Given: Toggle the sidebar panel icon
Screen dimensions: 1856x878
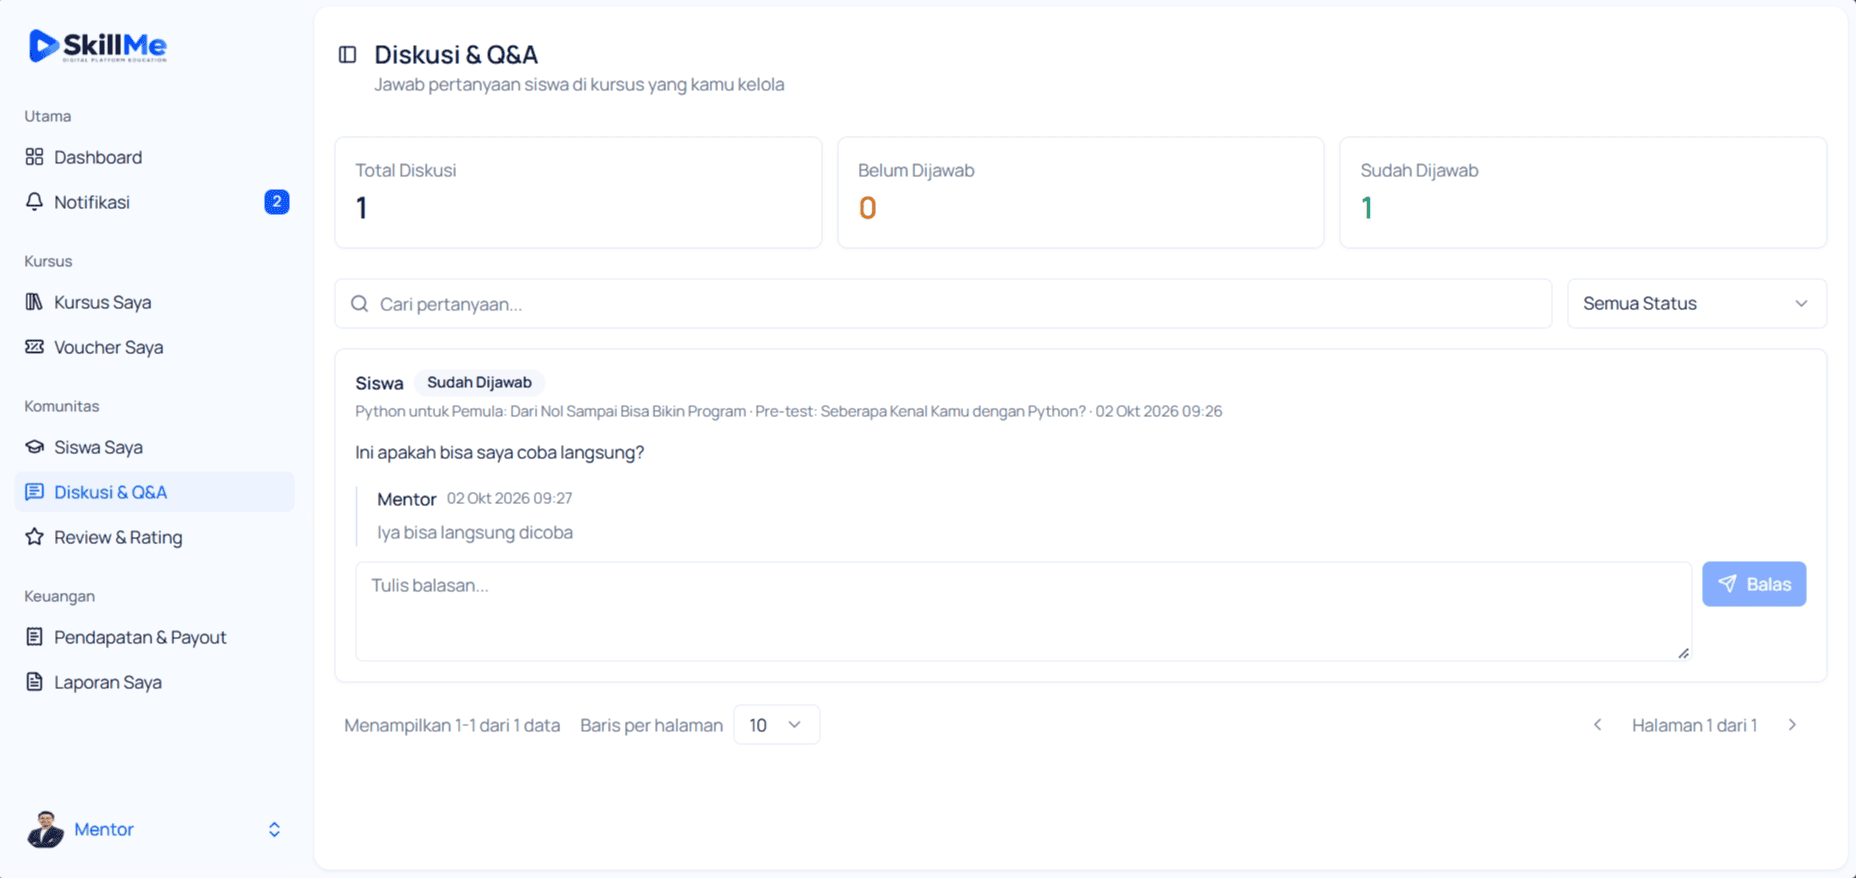Looking at the screenshot, I should (x=347, y=55).
